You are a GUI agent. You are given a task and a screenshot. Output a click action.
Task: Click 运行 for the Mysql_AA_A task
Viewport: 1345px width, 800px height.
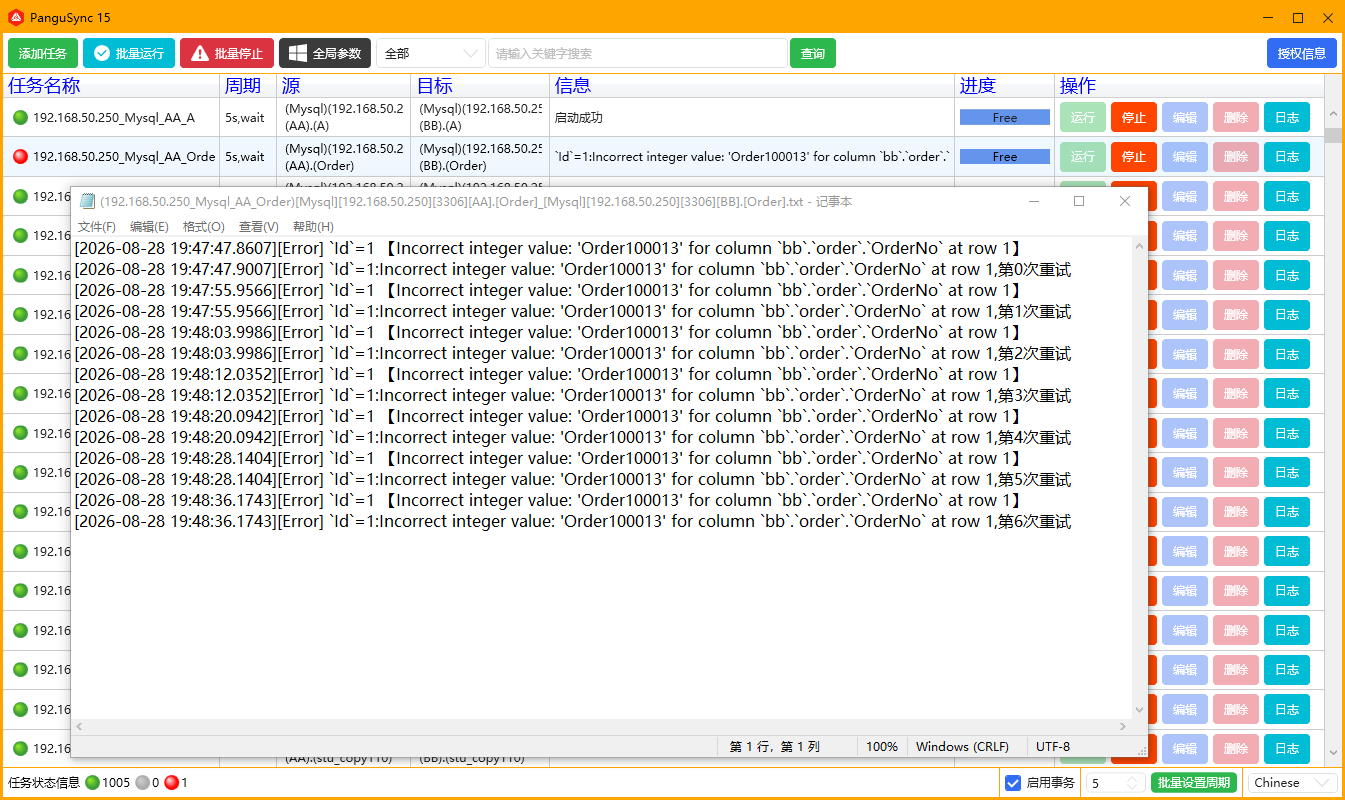tap(1083, 117)
